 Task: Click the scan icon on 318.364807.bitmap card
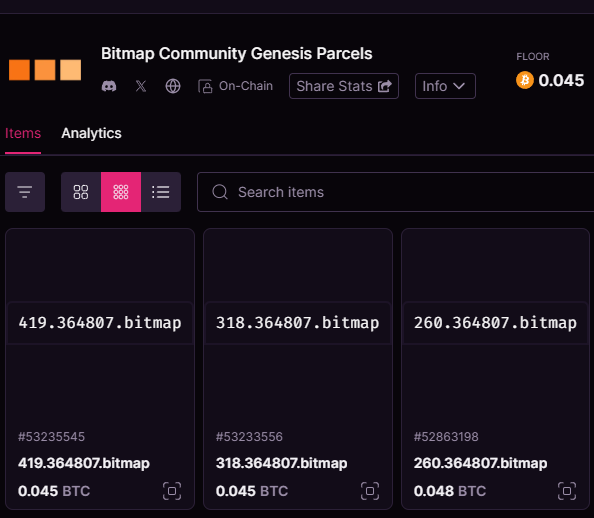[370, 491]
